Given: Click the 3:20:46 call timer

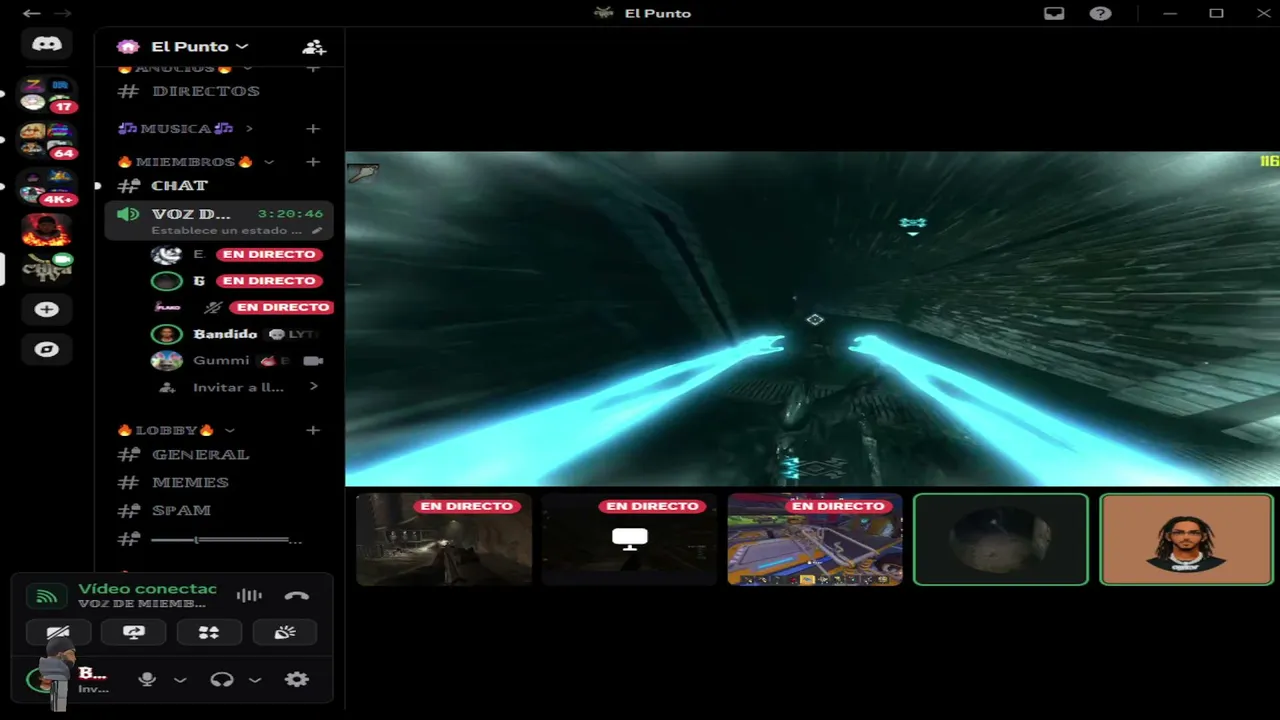Looking at the screenshot, I should [290, 214].
